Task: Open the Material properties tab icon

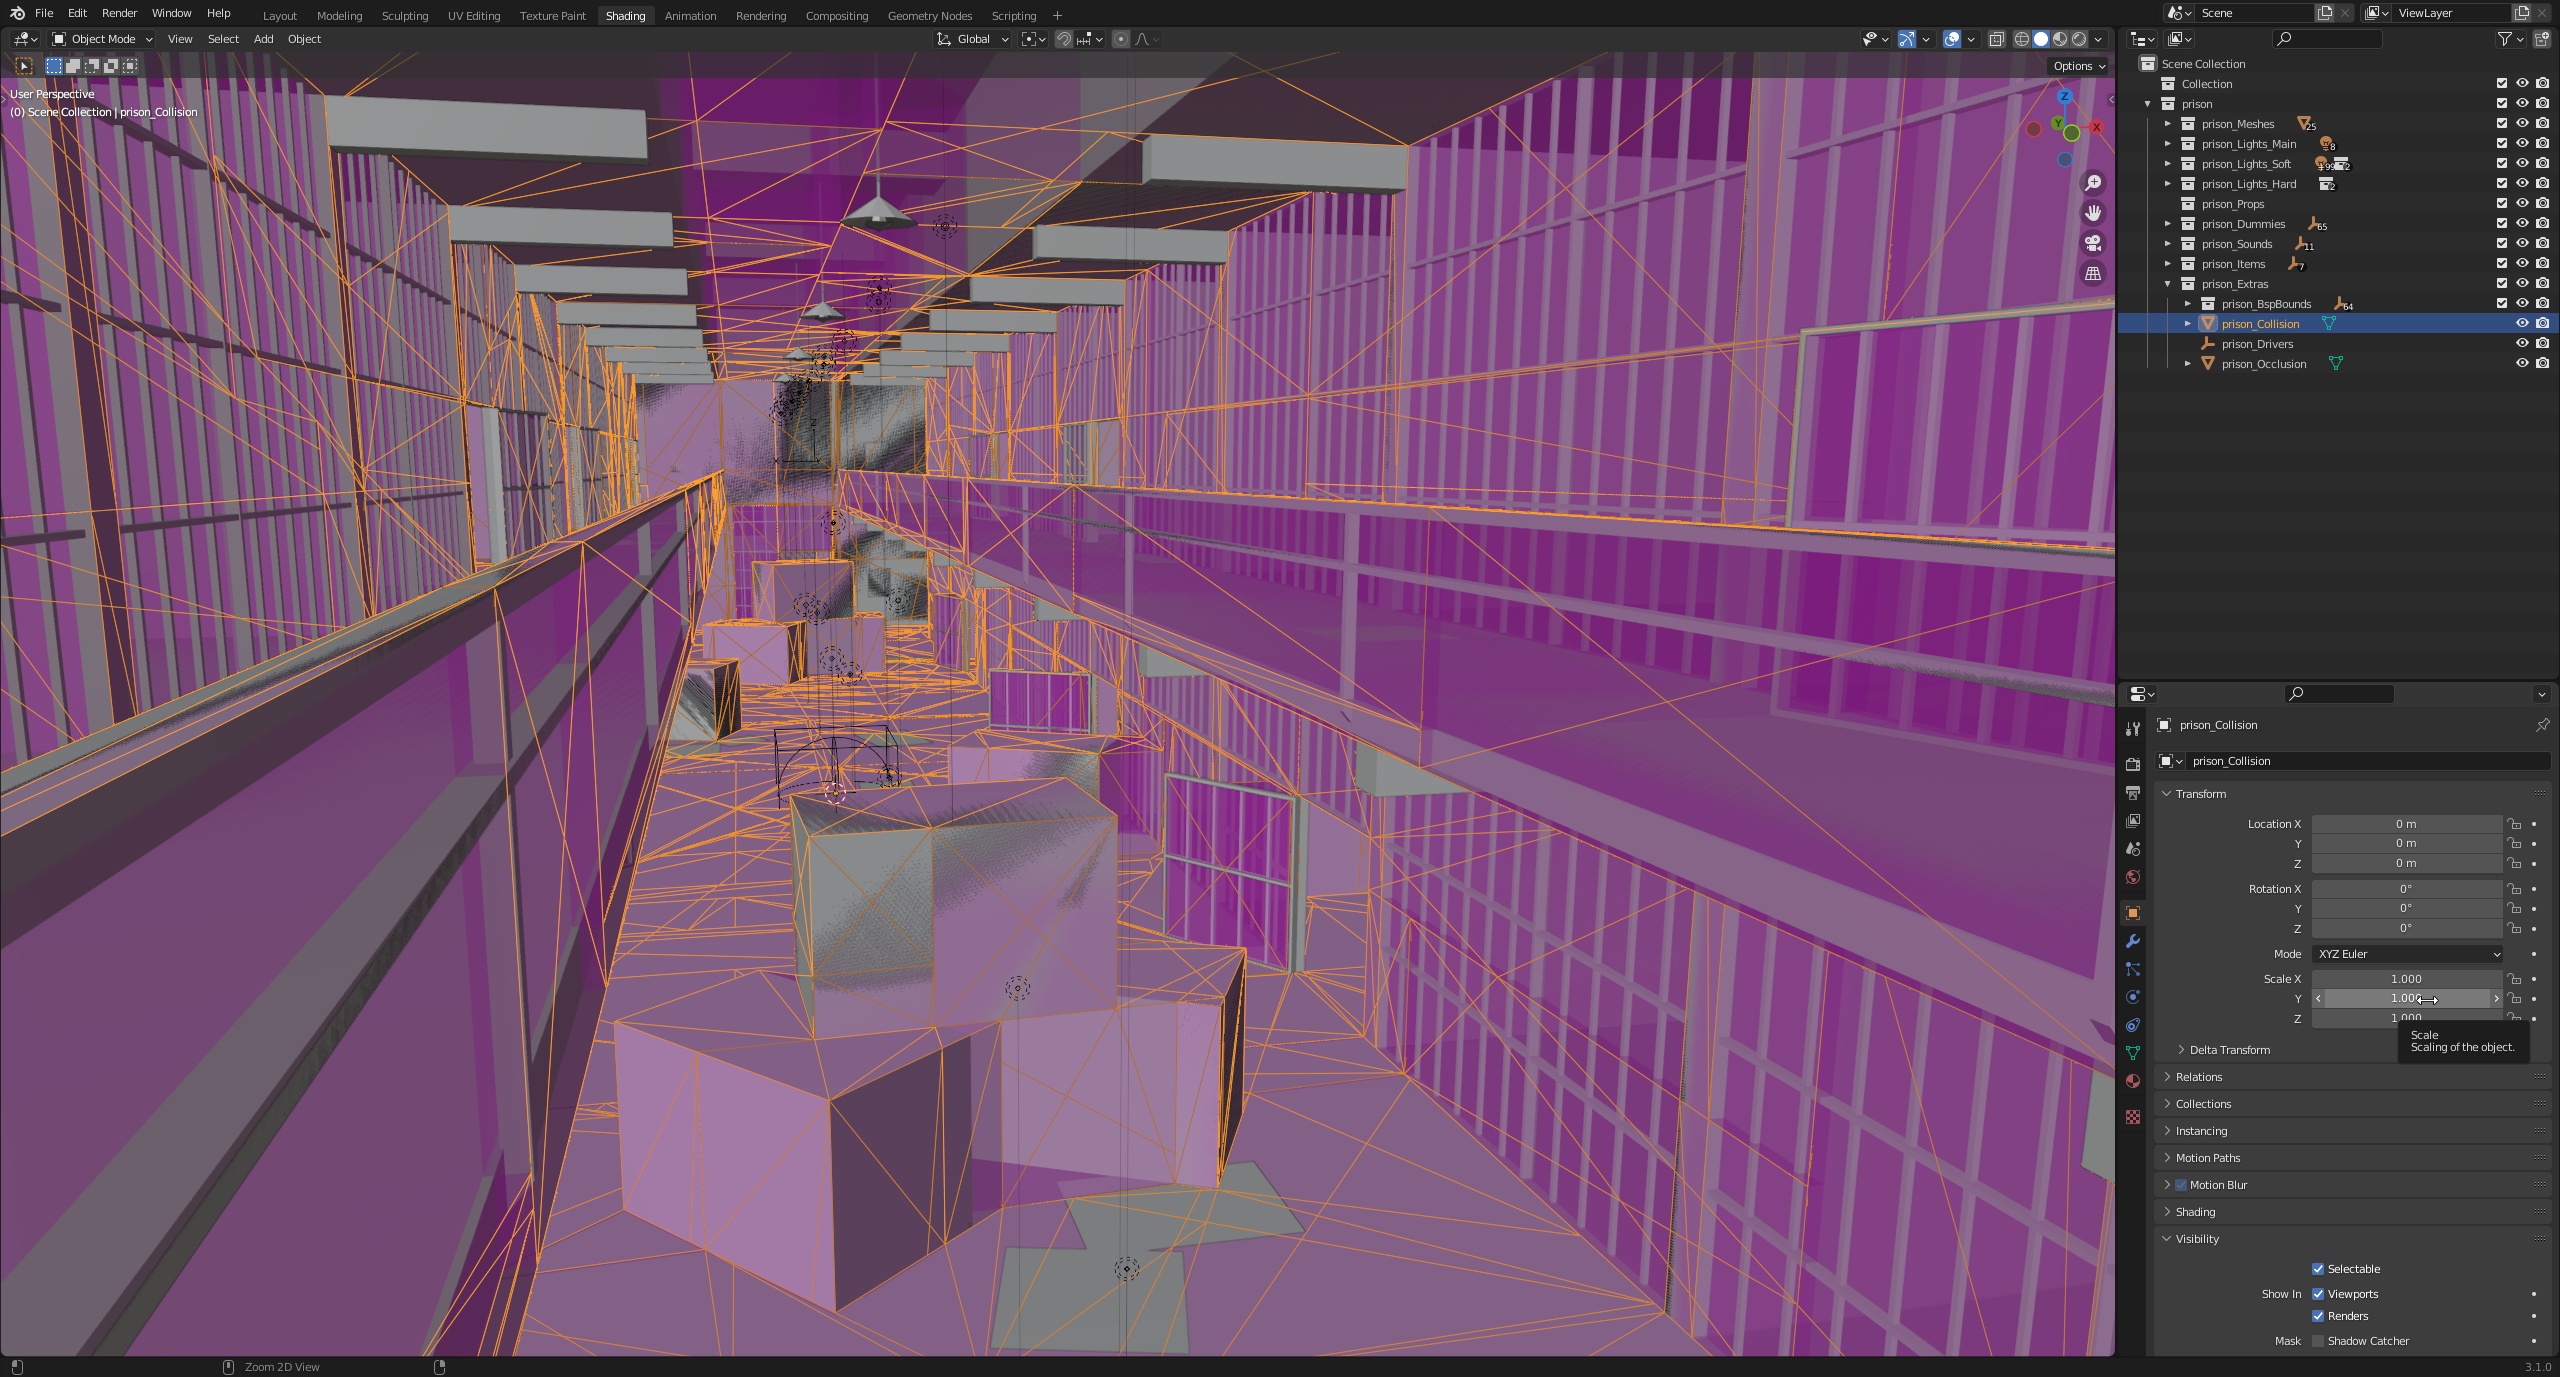Action: pos(2133,1081)
